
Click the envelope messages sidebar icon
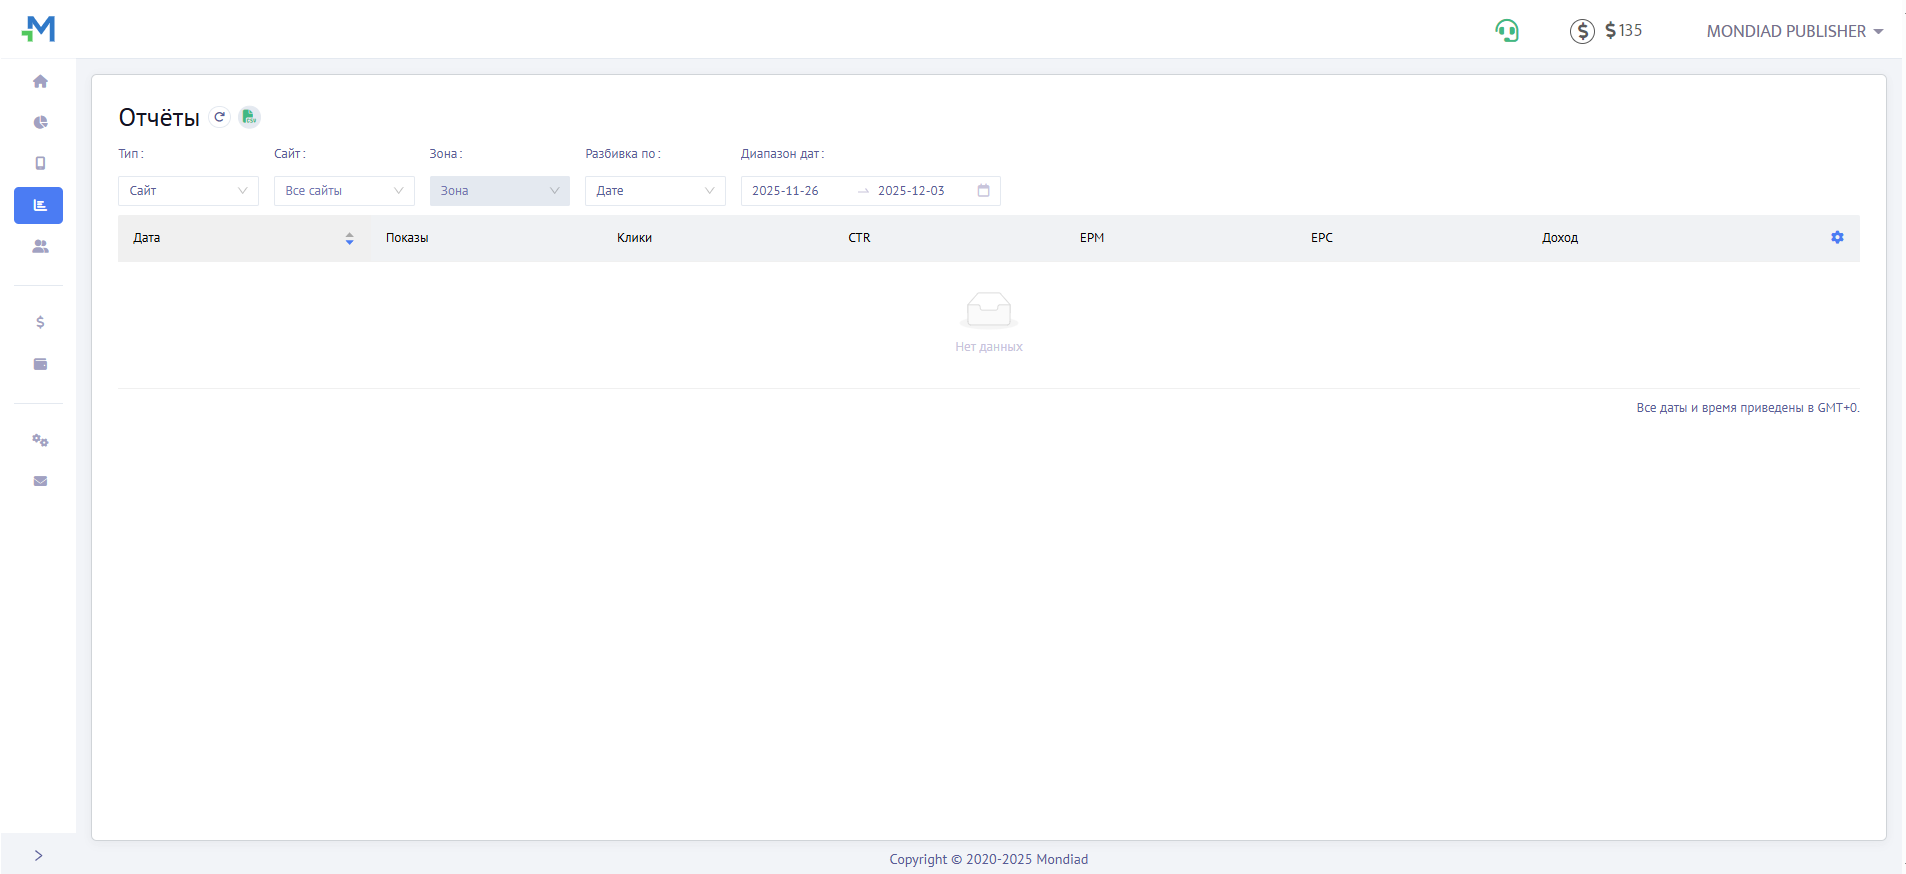click(x=40, y=481)
